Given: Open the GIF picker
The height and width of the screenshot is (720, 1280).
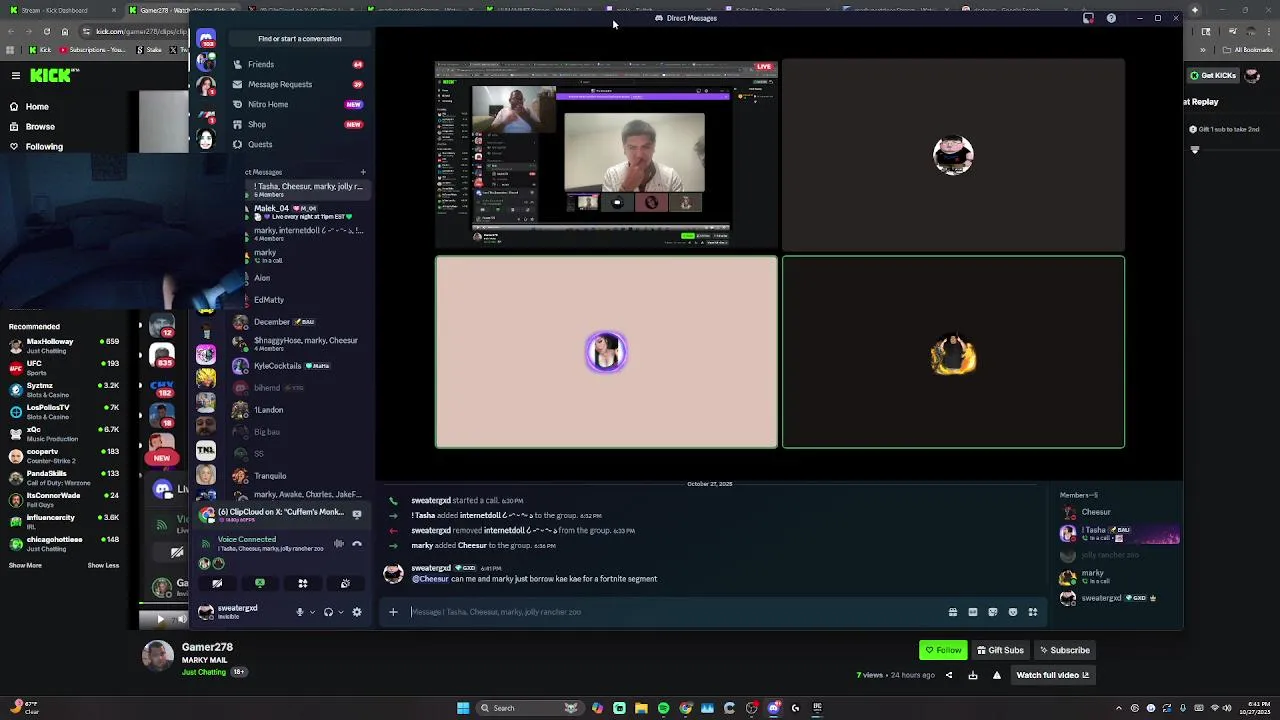Looking at the screenshot, I should point(973,612).
